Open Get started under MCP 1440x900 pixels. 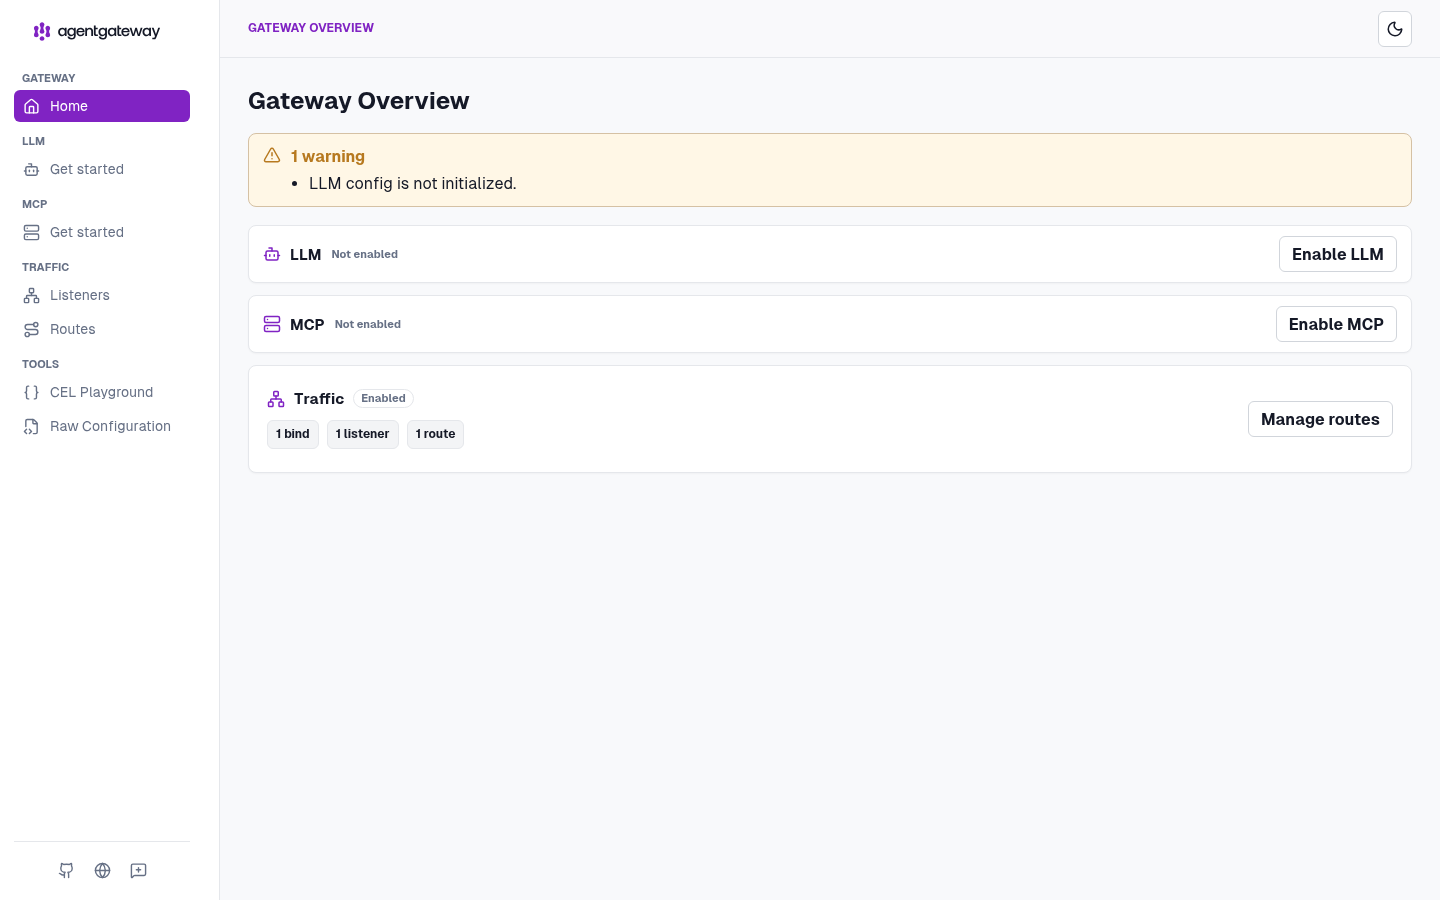(102, 232)
